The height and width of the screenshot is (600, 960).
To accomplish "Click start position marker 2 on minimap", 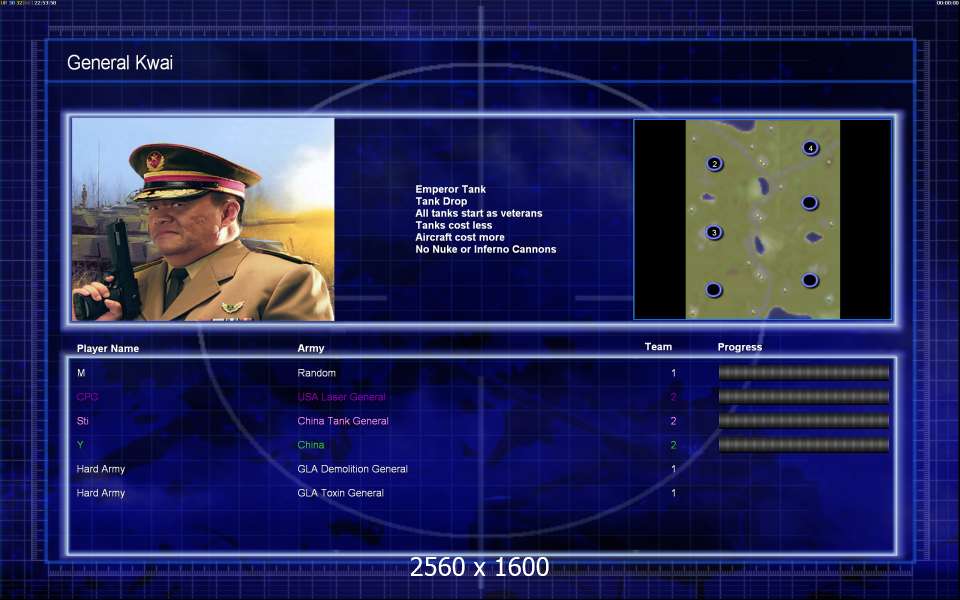I will pos(714,163).
